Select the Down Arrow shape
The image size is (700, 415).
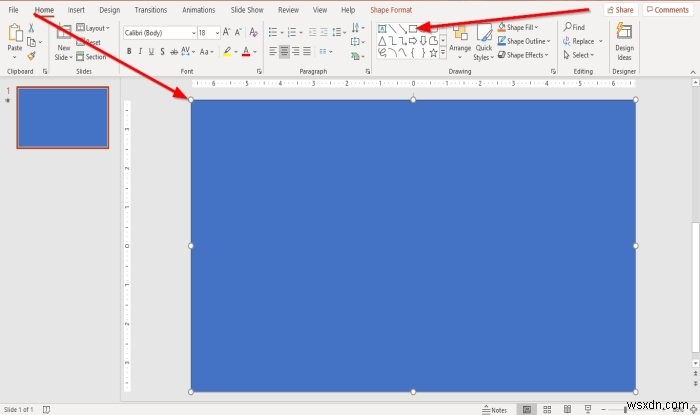coord(423,41)
